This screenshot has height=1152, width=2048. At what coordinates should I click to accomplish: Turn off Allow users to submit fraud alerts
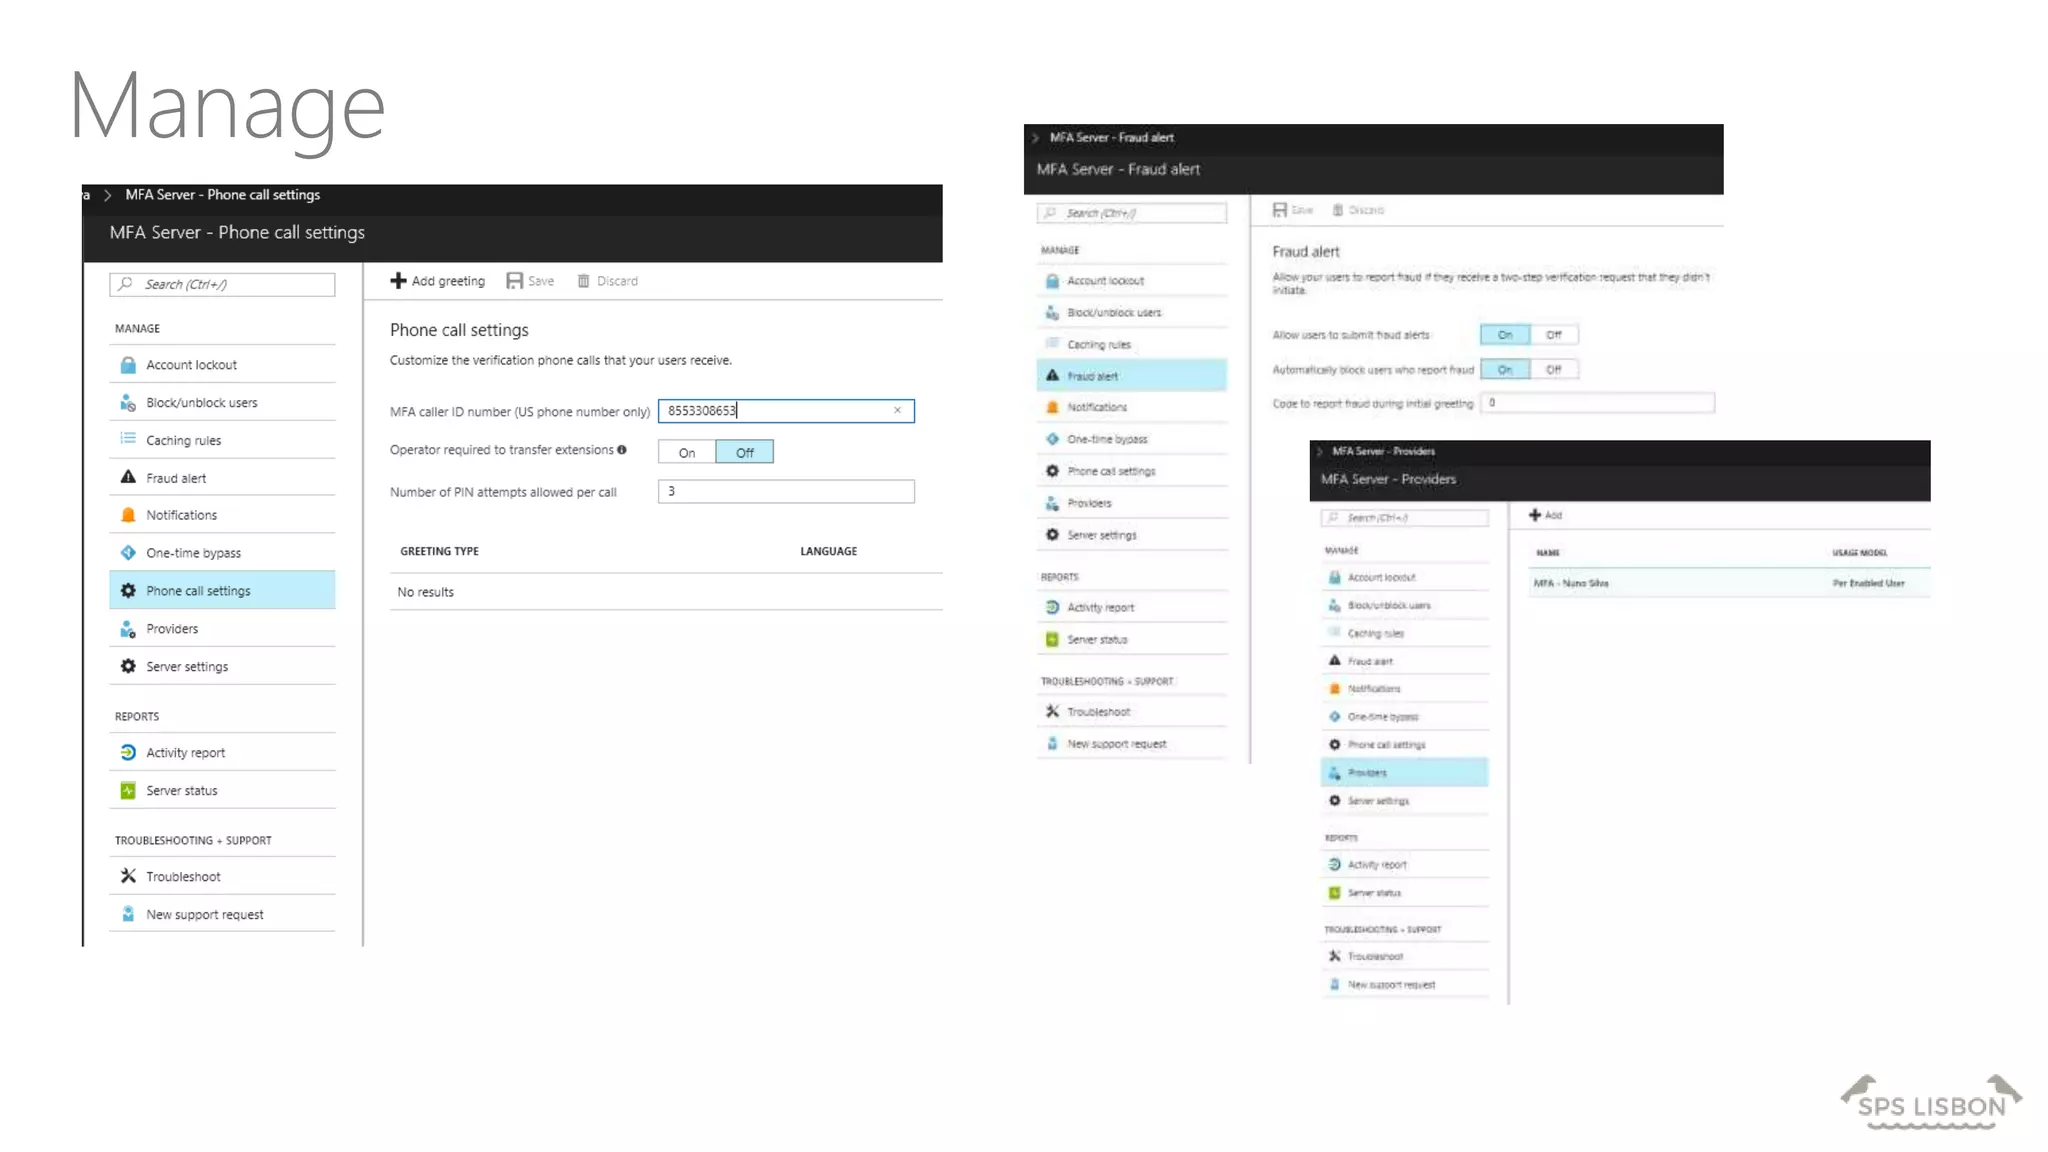tap(1553, 335)
